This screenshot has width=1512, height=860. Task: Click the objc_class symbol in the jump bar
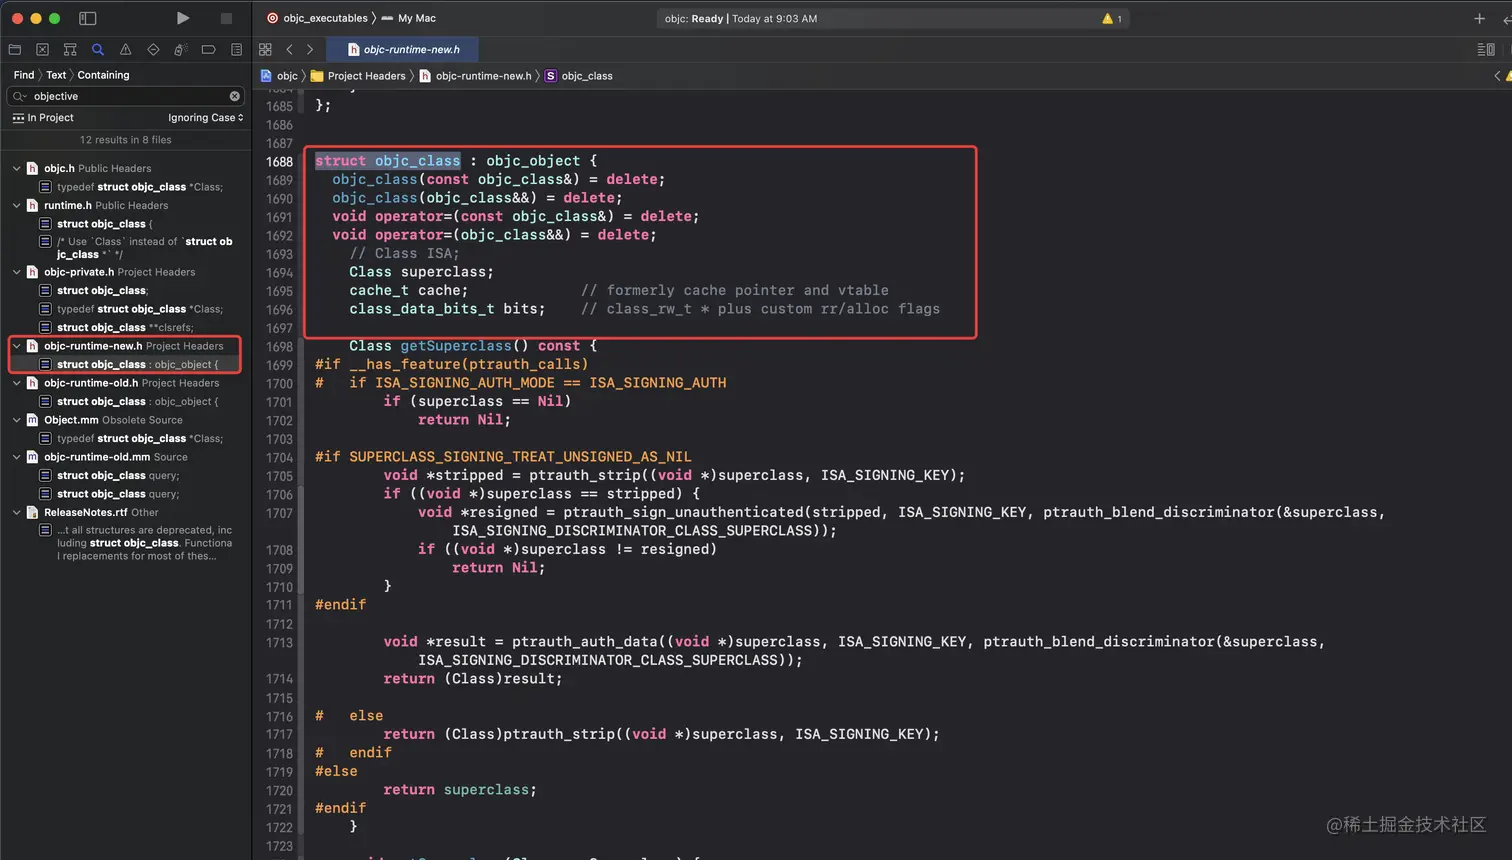point(579,76)
